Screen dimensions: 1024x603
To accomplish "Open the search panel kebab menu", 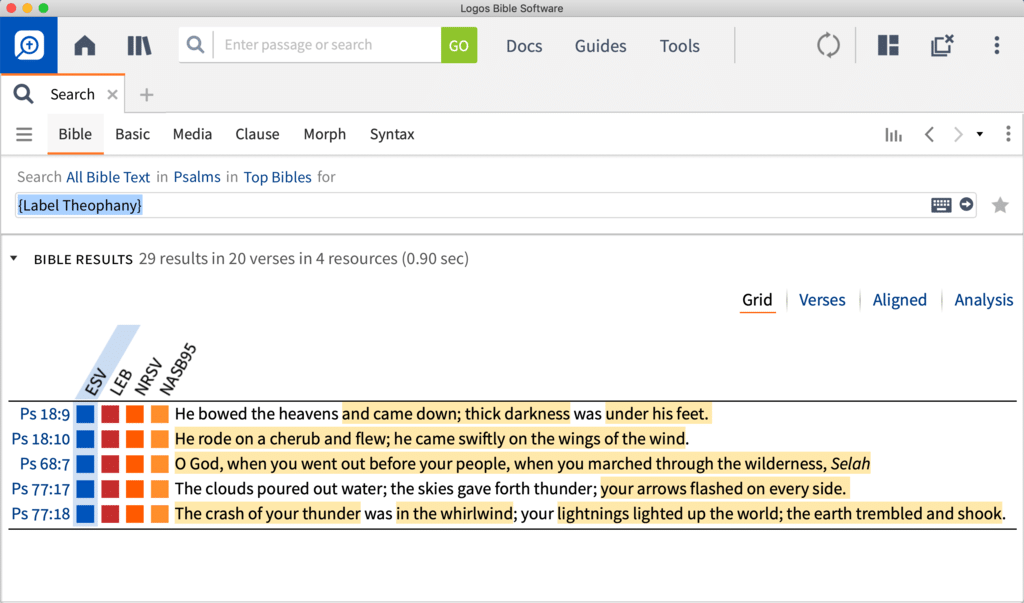I will [x=1008, y=134].
